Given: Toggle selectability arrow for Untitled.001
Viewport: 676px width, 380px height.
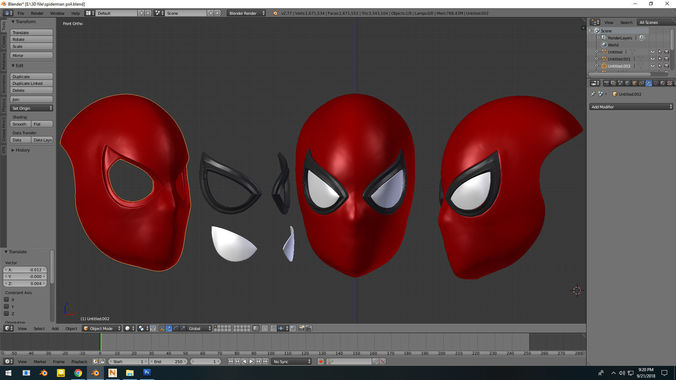Looking at the screenshot, I should tap(660, 59).
